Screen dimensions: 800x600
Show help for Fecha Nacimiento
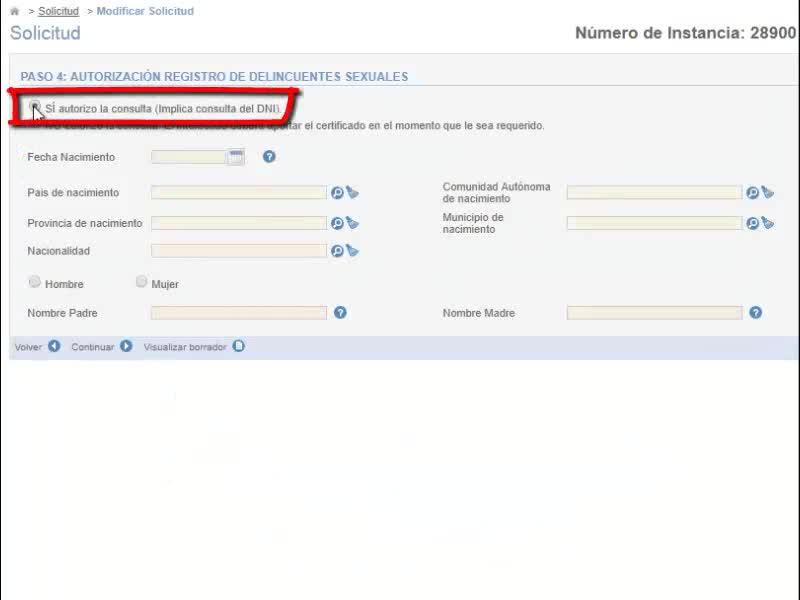click(269, 157)
